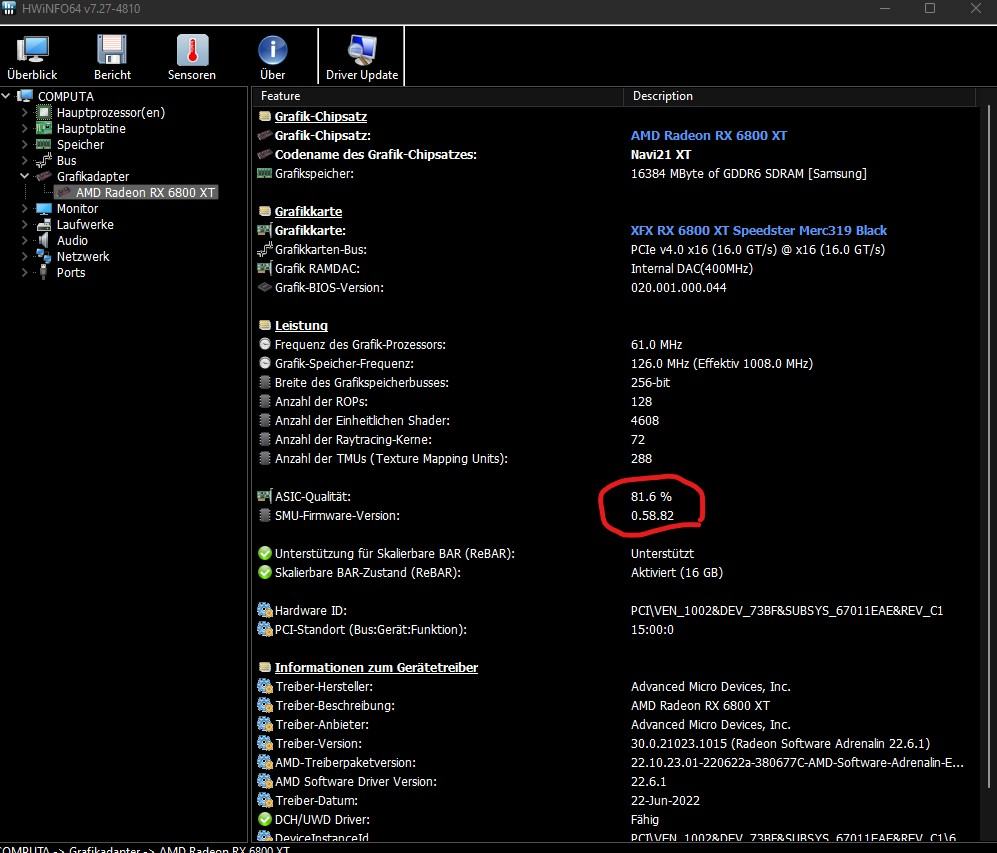Click the Grafikkarten-Bus connector icon

[265, 249]
